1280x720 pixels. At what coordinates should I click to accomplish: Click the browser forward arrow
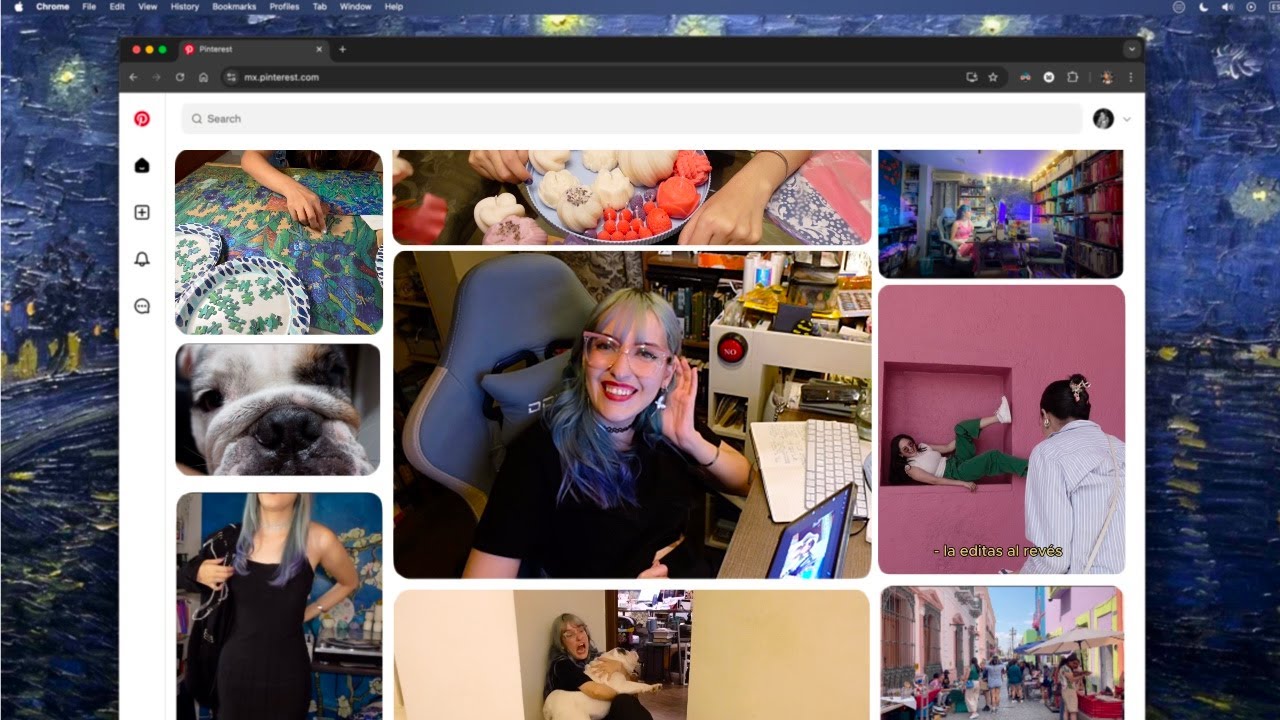pos(157,77)
